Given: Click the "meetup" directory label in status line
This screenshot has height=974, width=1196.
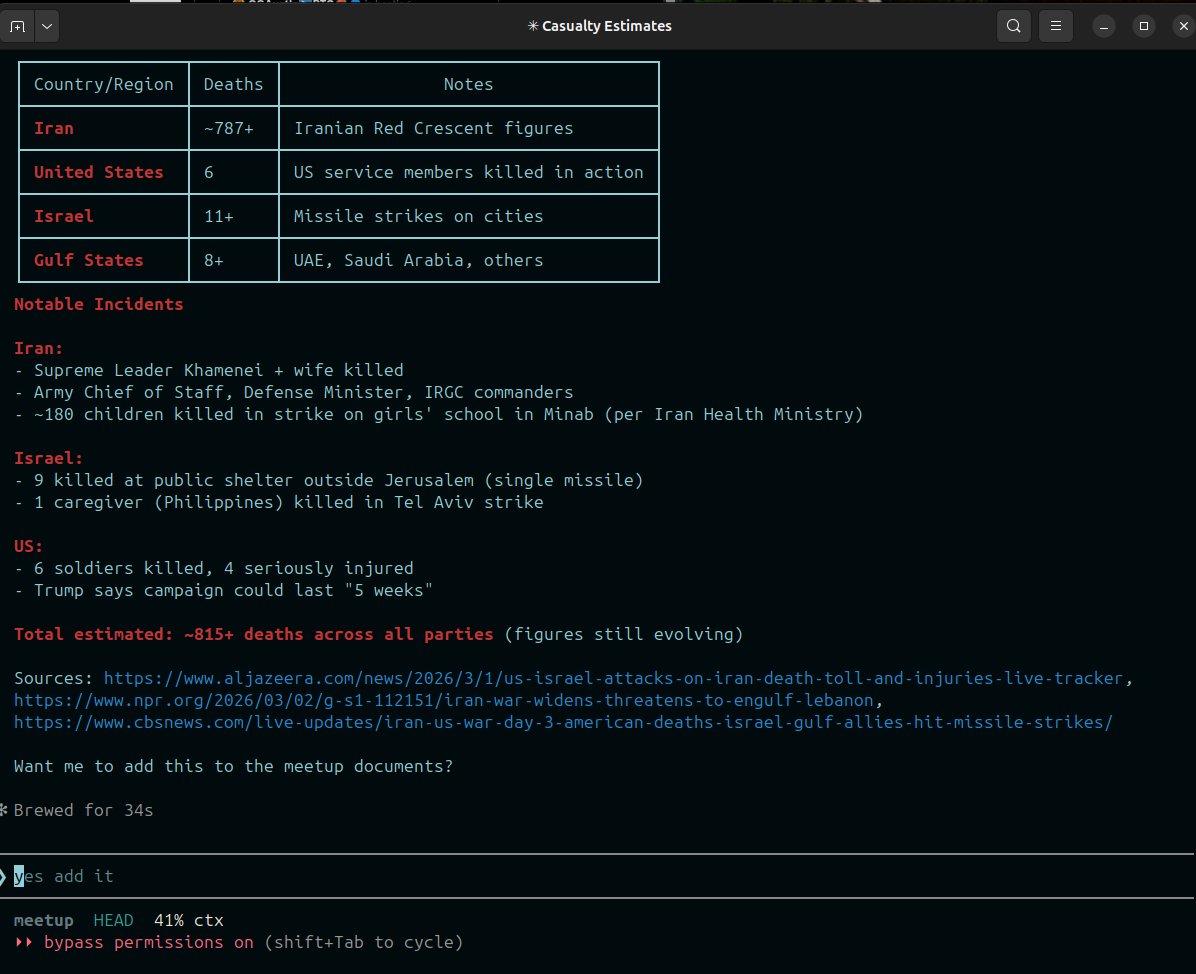Looking at the screenshot, I should [x=43, y=921].
